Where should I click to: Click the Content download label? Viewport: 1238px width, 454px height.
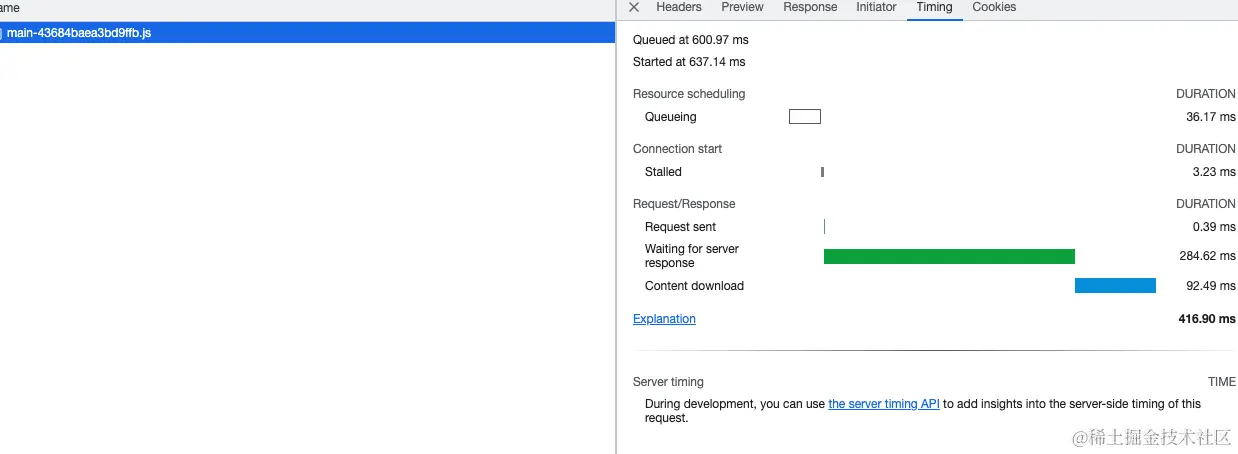pos(694,286)
